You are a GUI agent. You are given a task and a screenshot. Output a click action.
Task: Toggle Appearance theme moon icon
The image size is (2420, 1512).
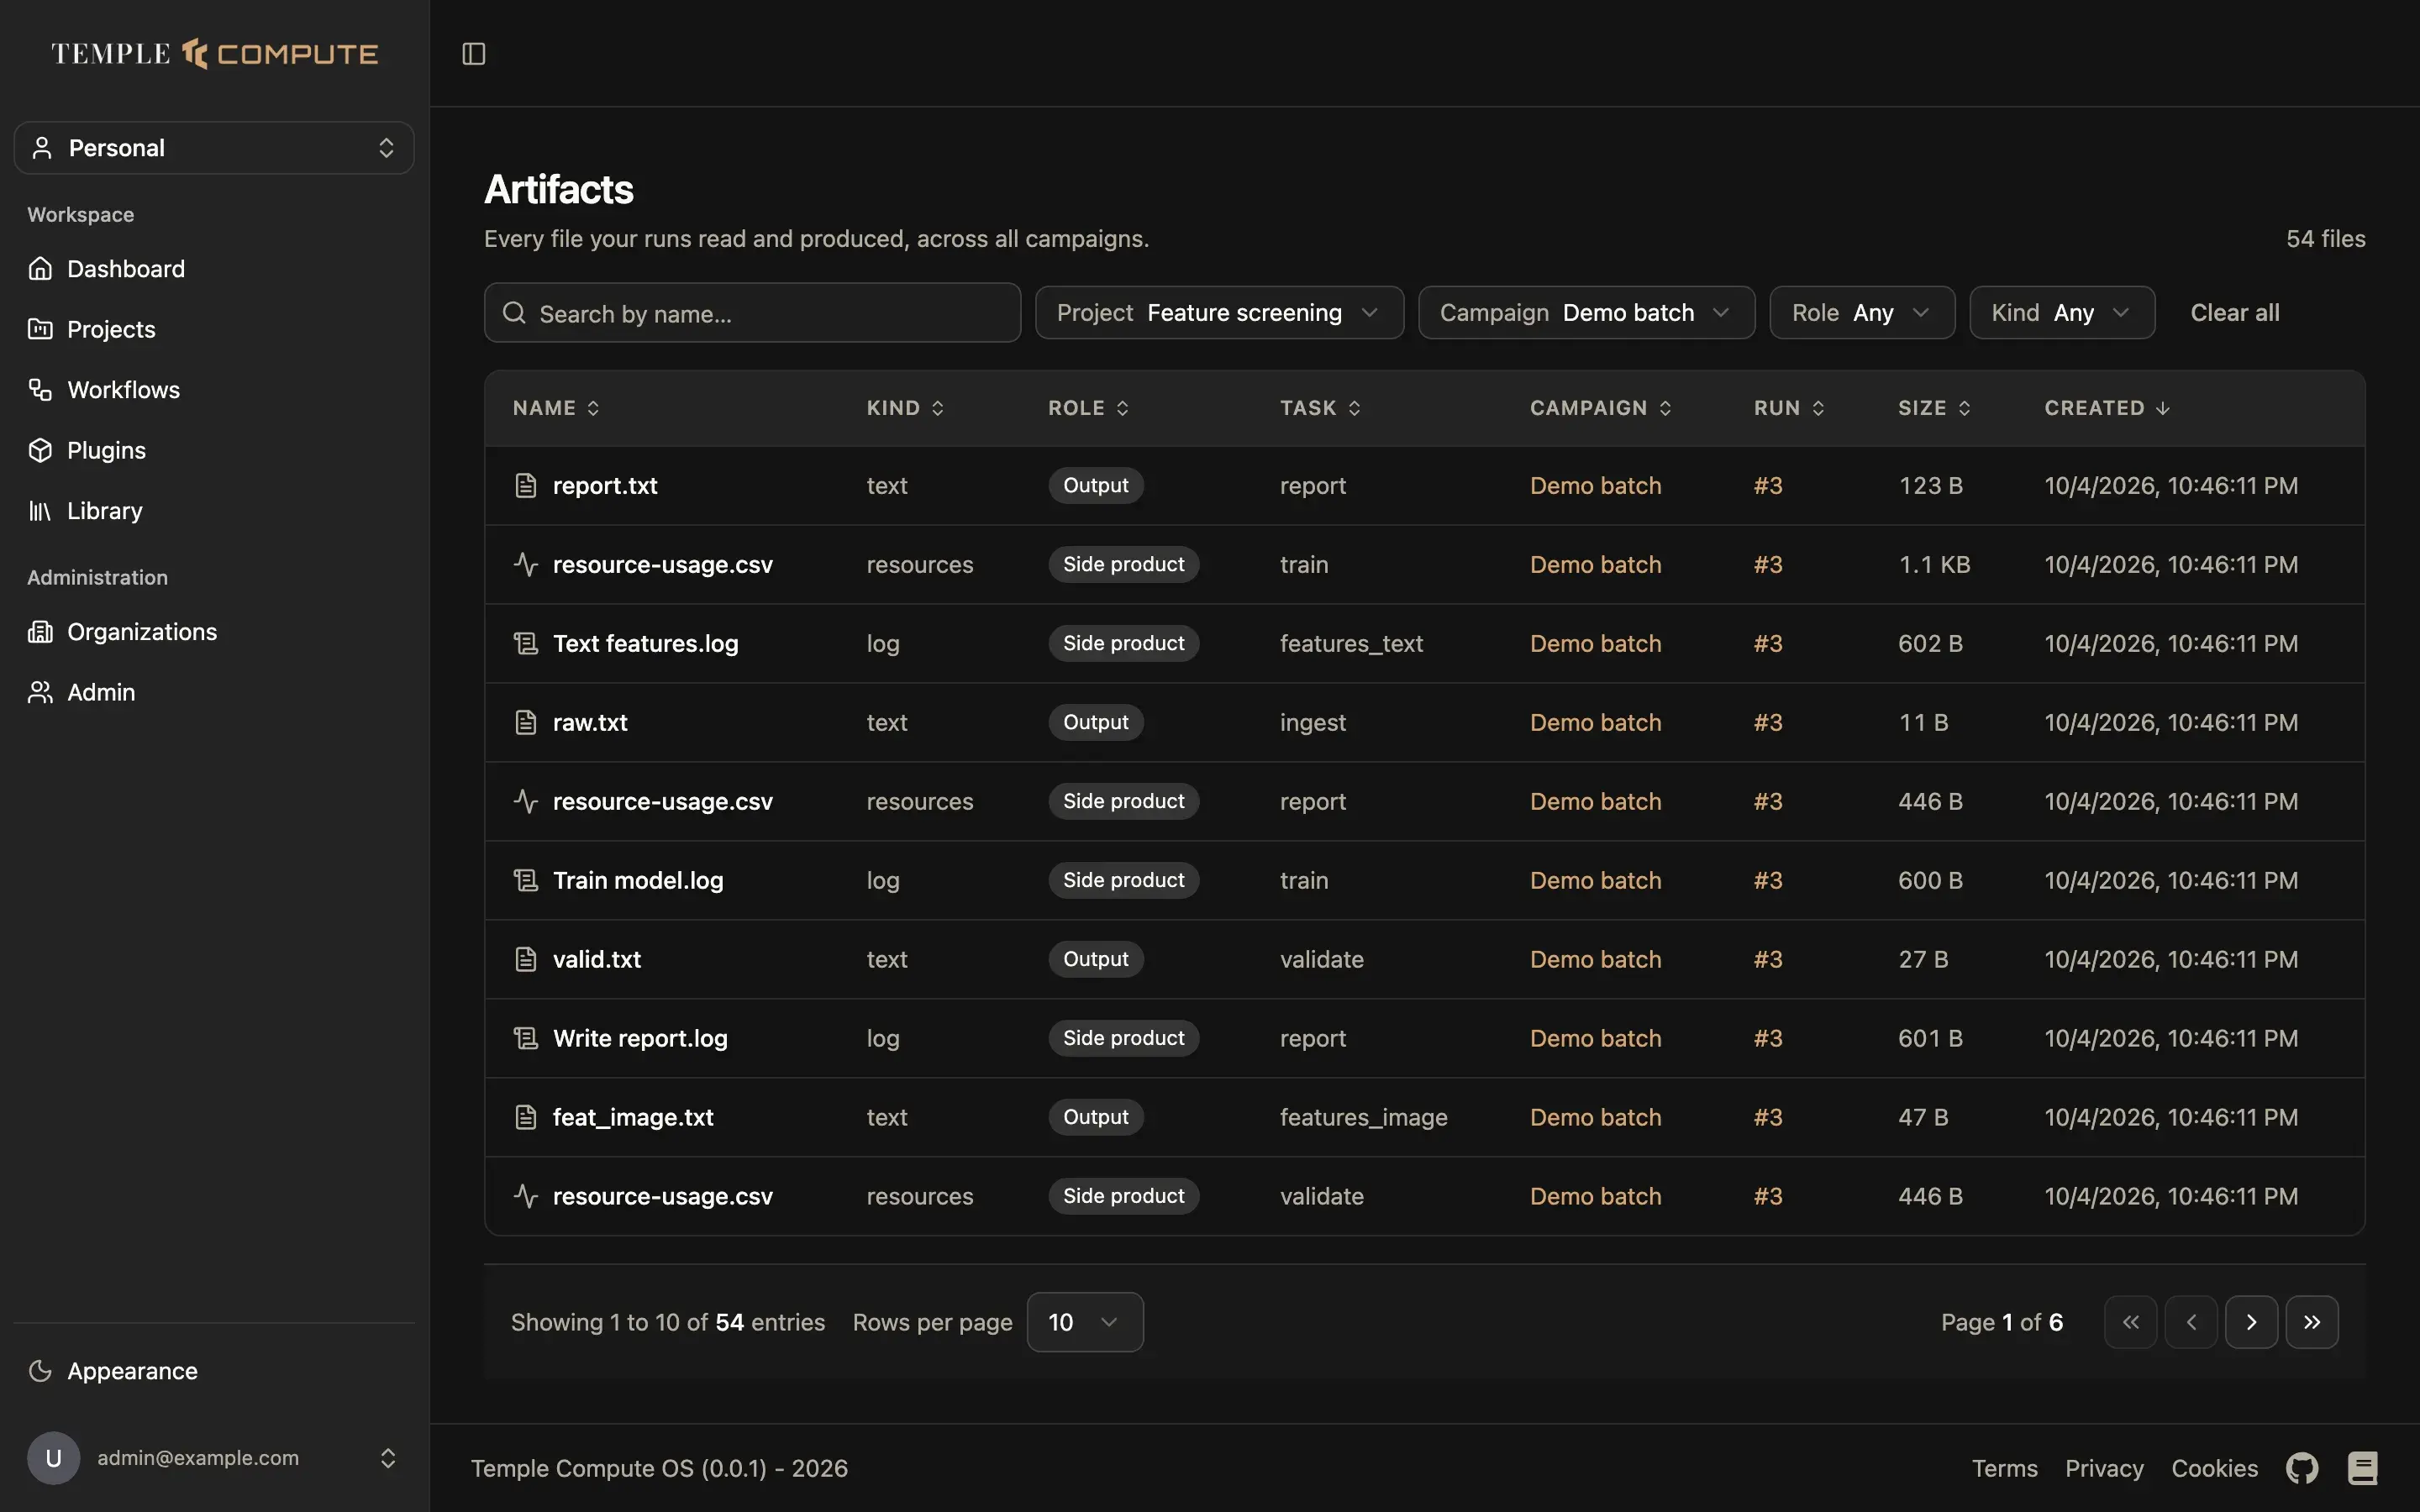coord(40,1371)
